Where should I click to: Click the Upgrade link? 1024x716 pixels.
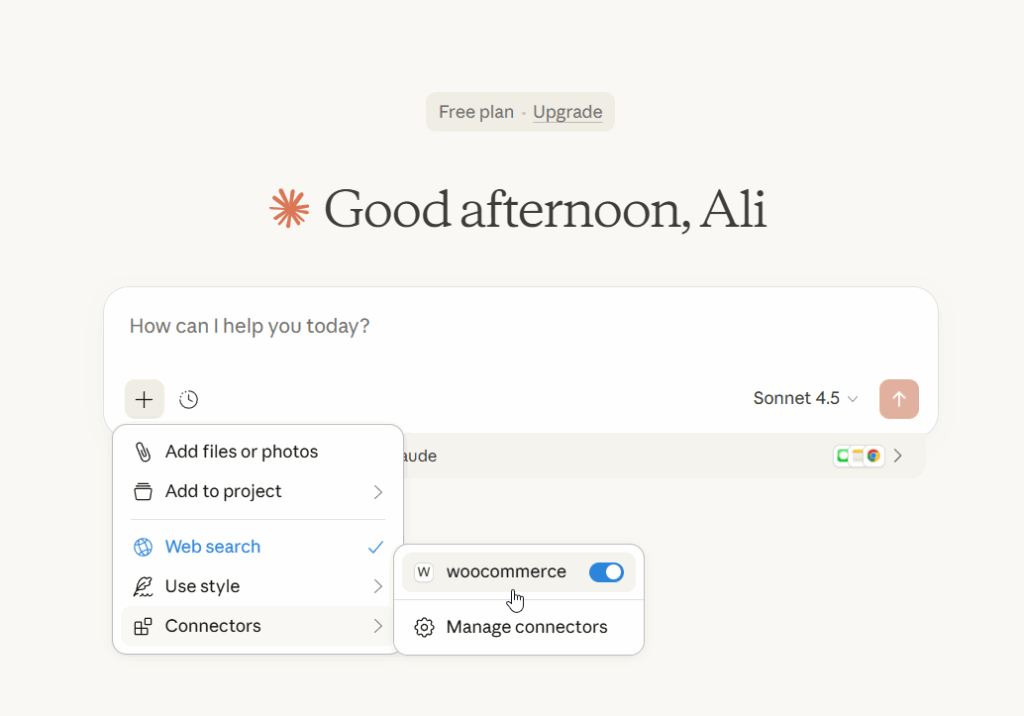point(567,112)
